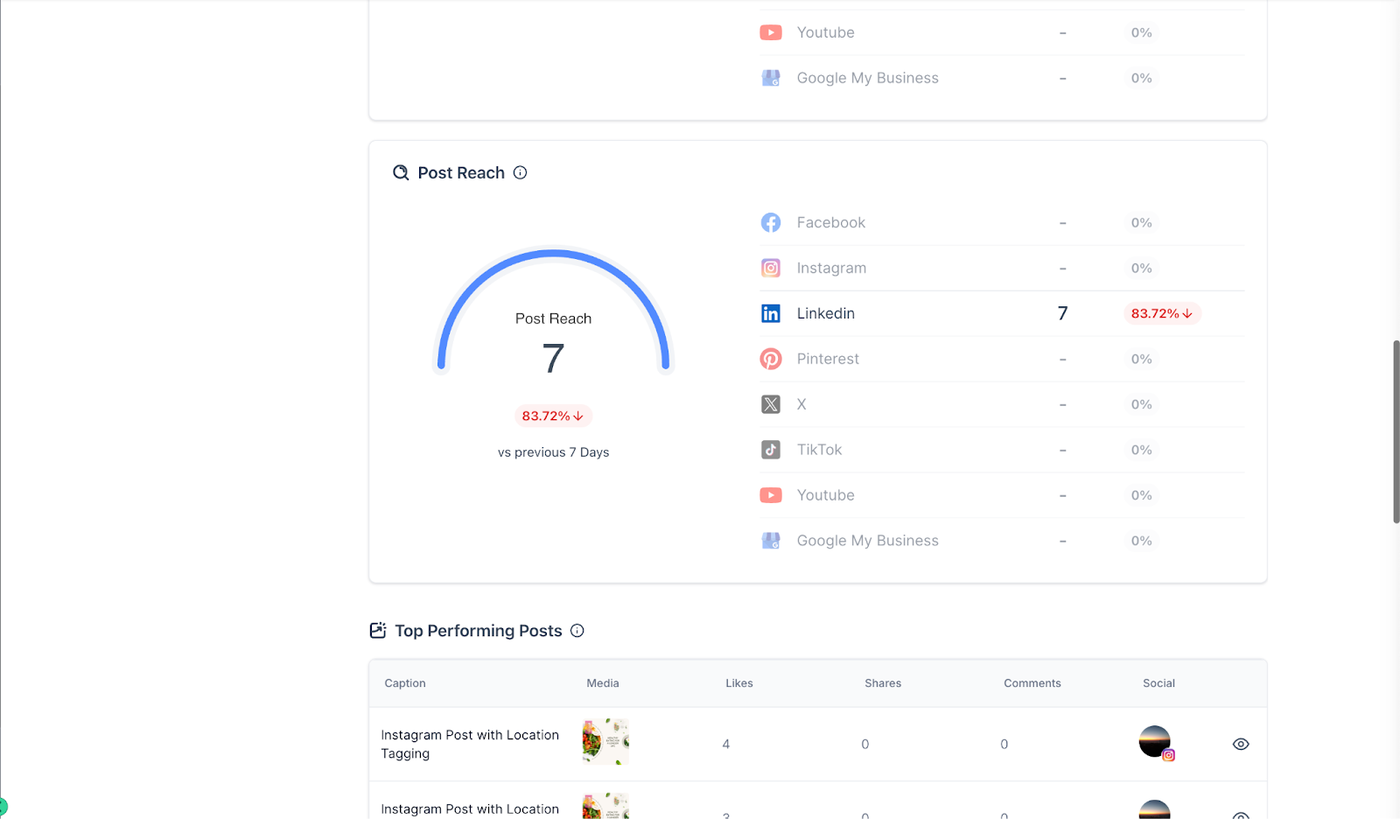This screenshot has height=819, width=1400.
Task: Click the TikTok icon in Post Reach
Action: [771, 450]
